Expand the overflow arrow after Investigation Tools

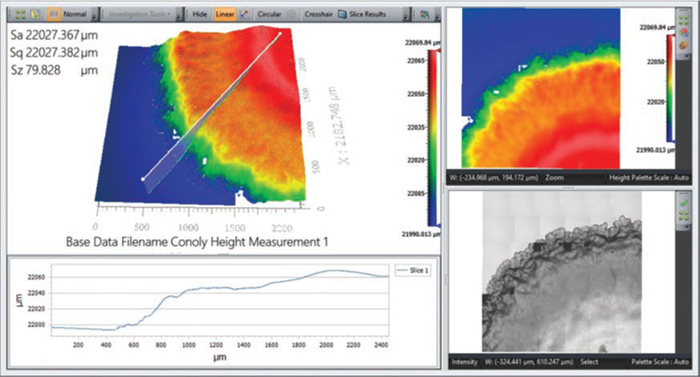click(x=178, y=16)
